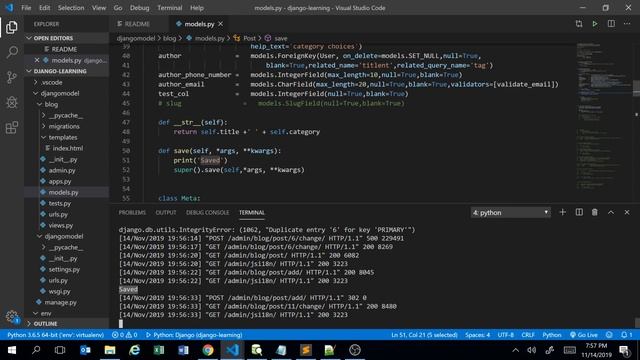
Task: Start Go Live server
Action: pyautogui.click(x=584, y=335)
